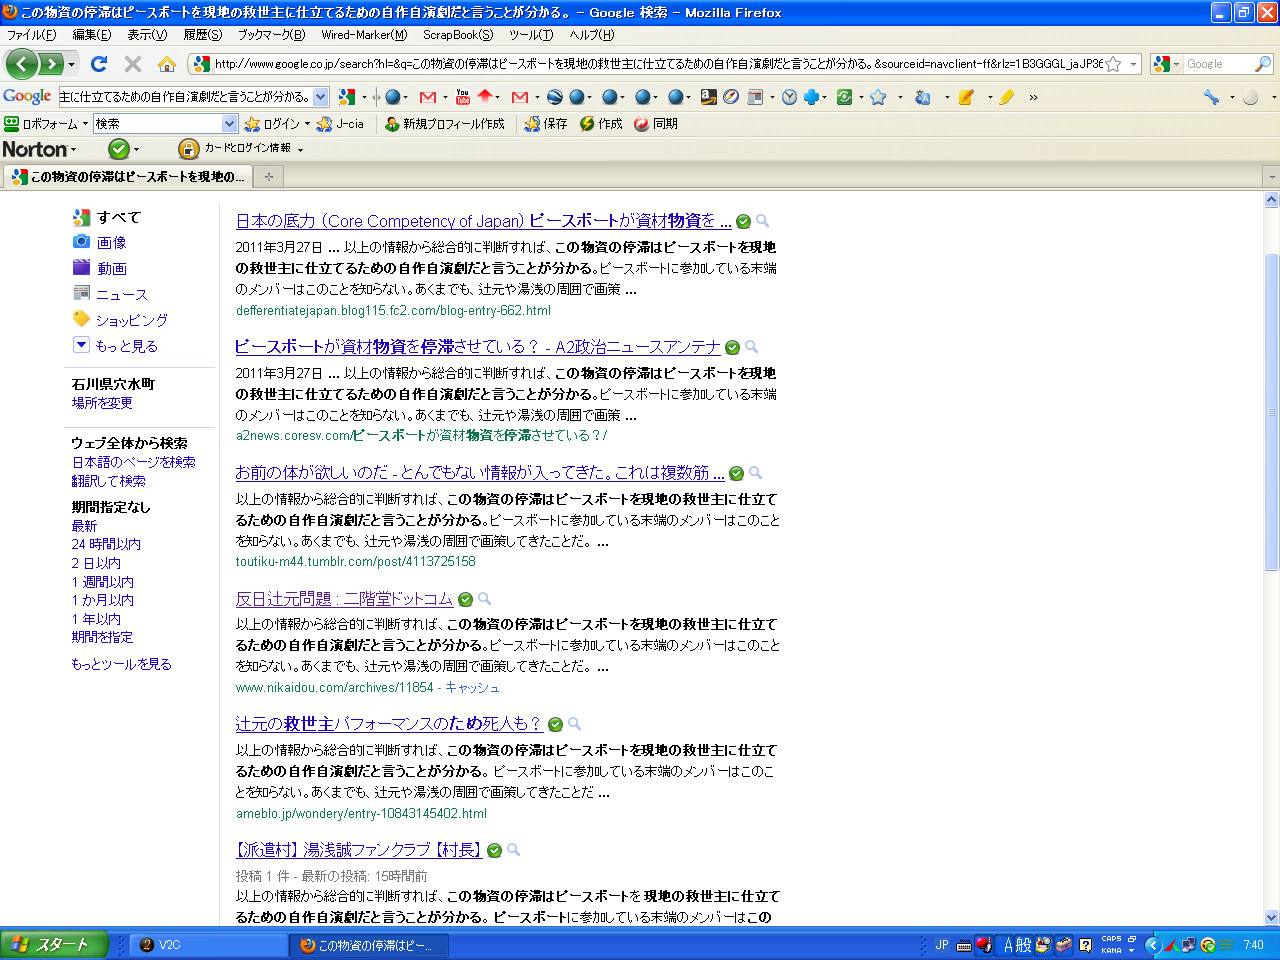Click the green refresh-arrows toolbar icon
The width and height of the screenshot is (1280, 960).
pyautogui.click(x=845, y=97)
